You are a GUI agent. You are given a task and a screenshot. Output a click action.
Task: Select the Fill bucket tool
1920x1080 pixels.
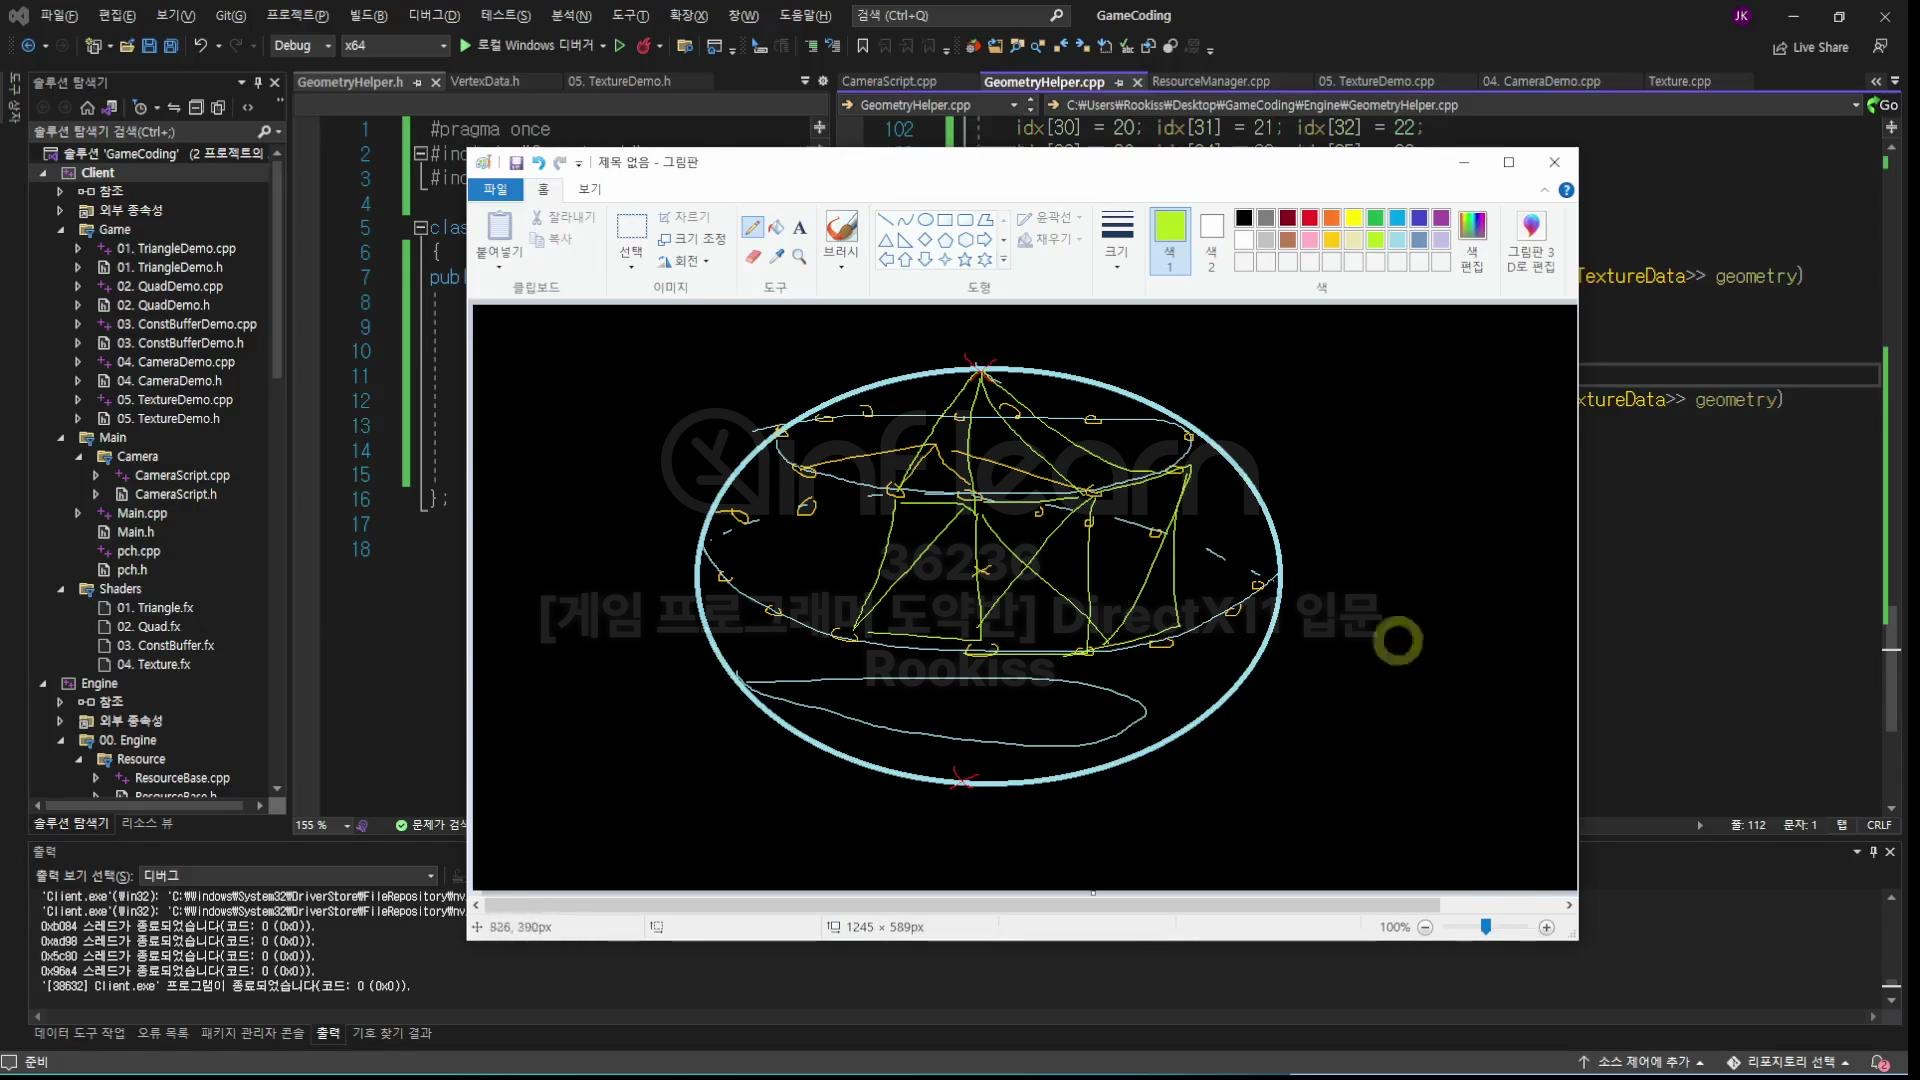[x=776, y=228]
